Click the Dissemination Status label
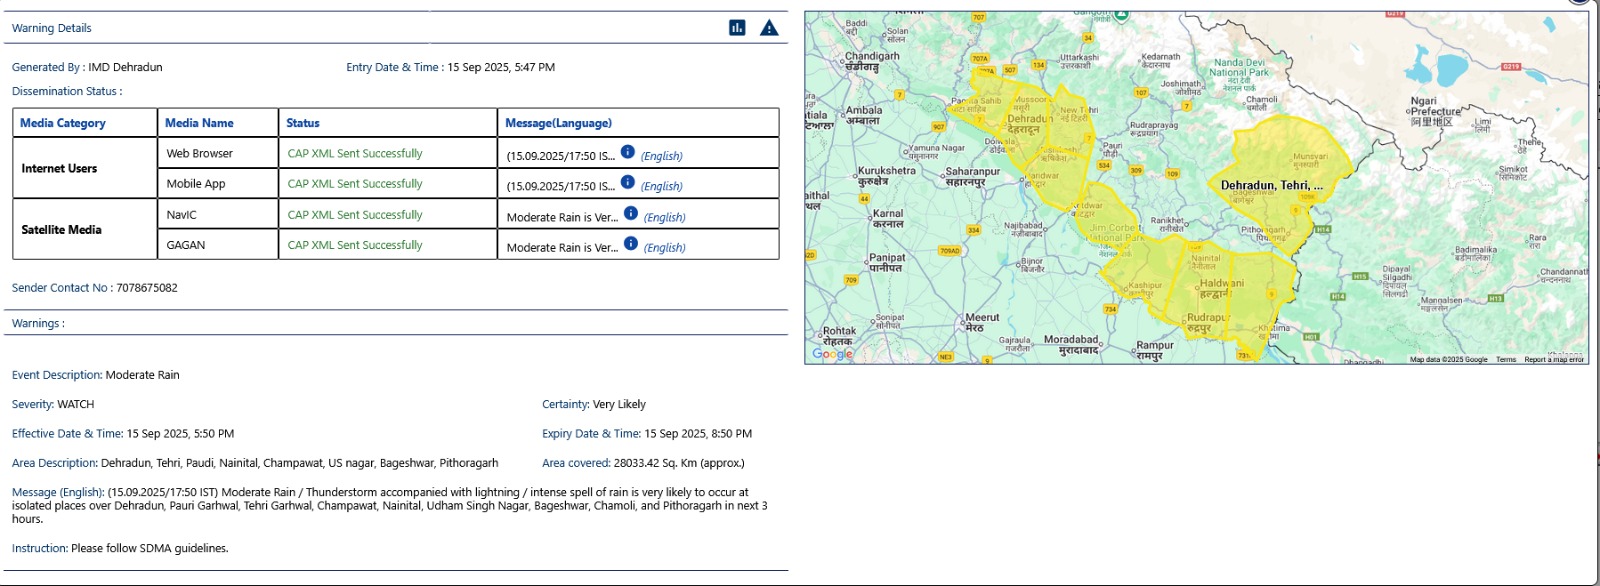Viewport: 1600px width, 586px height. (67, 91)
